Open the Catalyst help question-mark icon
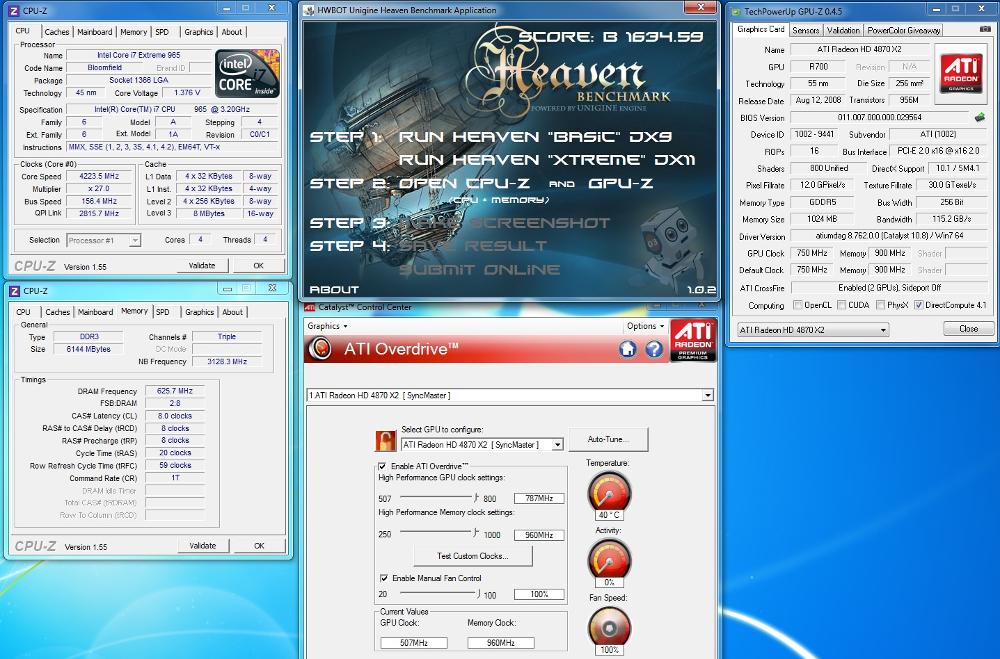1000x659 pixels. click(x=654, y=349)
